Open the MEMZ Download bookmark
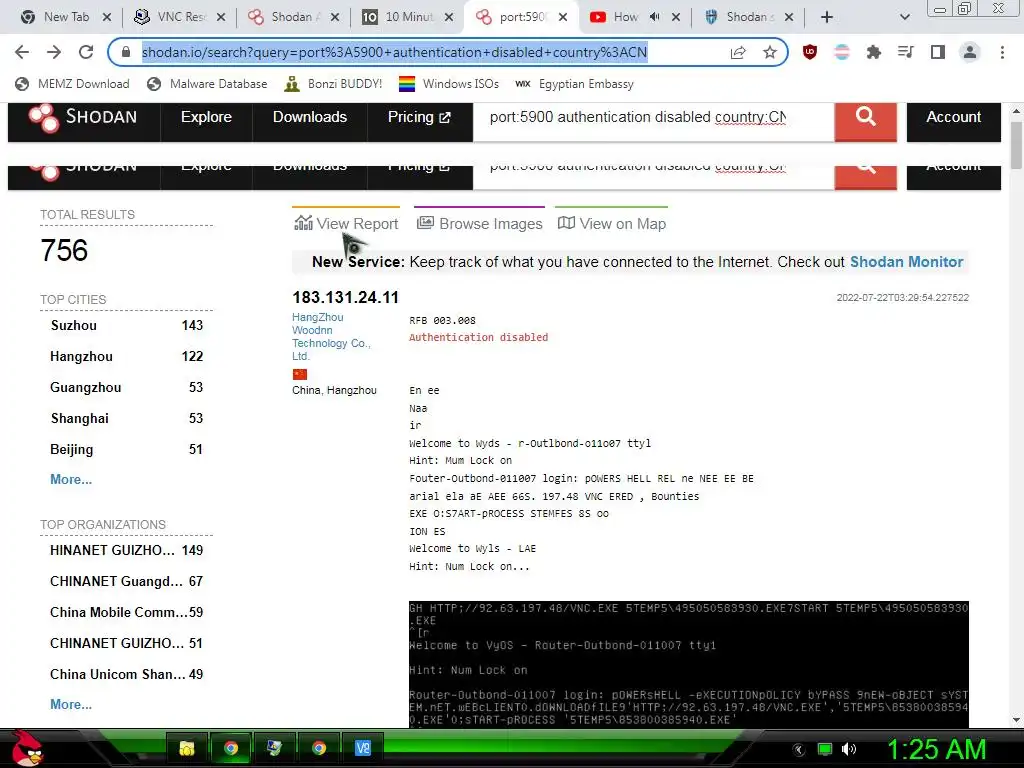Viewport: 1024px width, 768px height. click(x=72, y=84)
